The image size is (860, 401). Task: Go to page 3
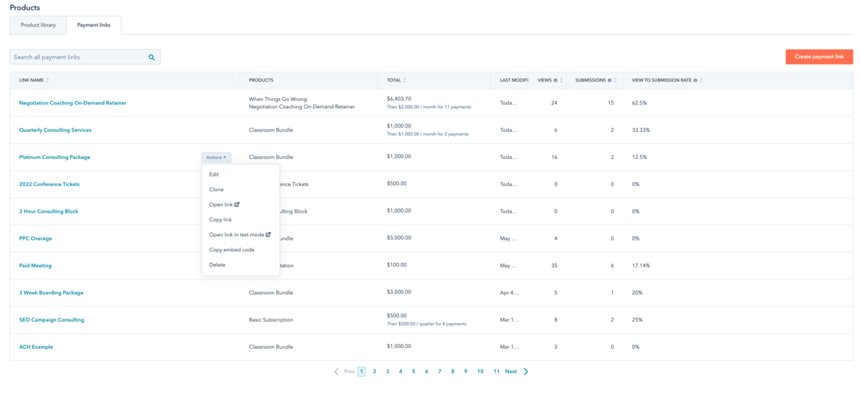point(387,371)
